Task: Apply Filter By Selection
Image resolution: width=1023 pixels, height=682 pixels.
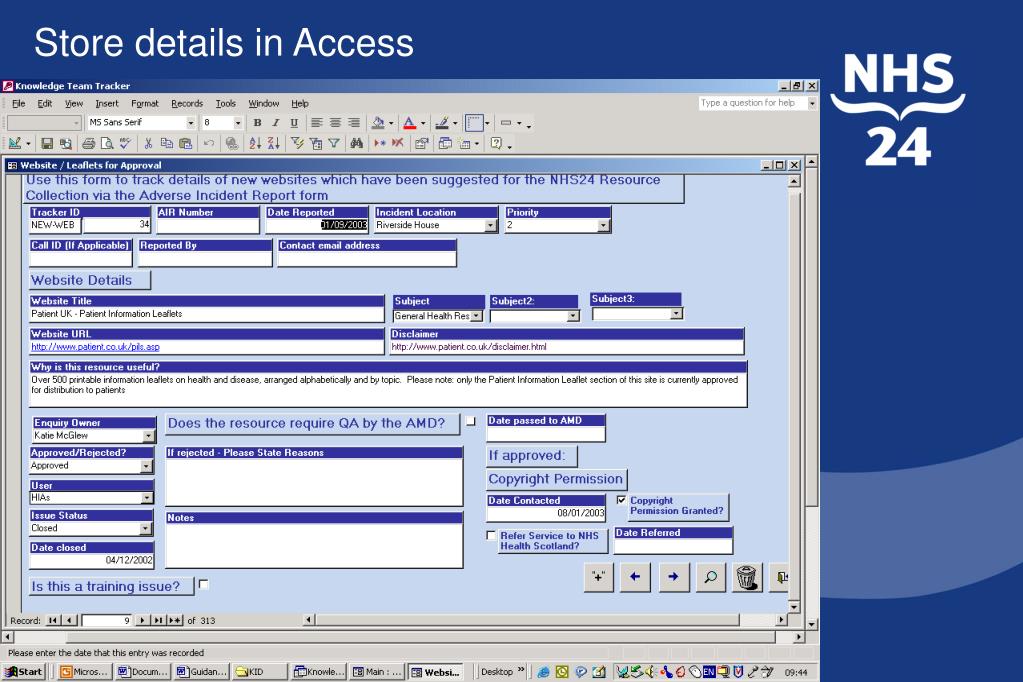Action: [297, 144]
